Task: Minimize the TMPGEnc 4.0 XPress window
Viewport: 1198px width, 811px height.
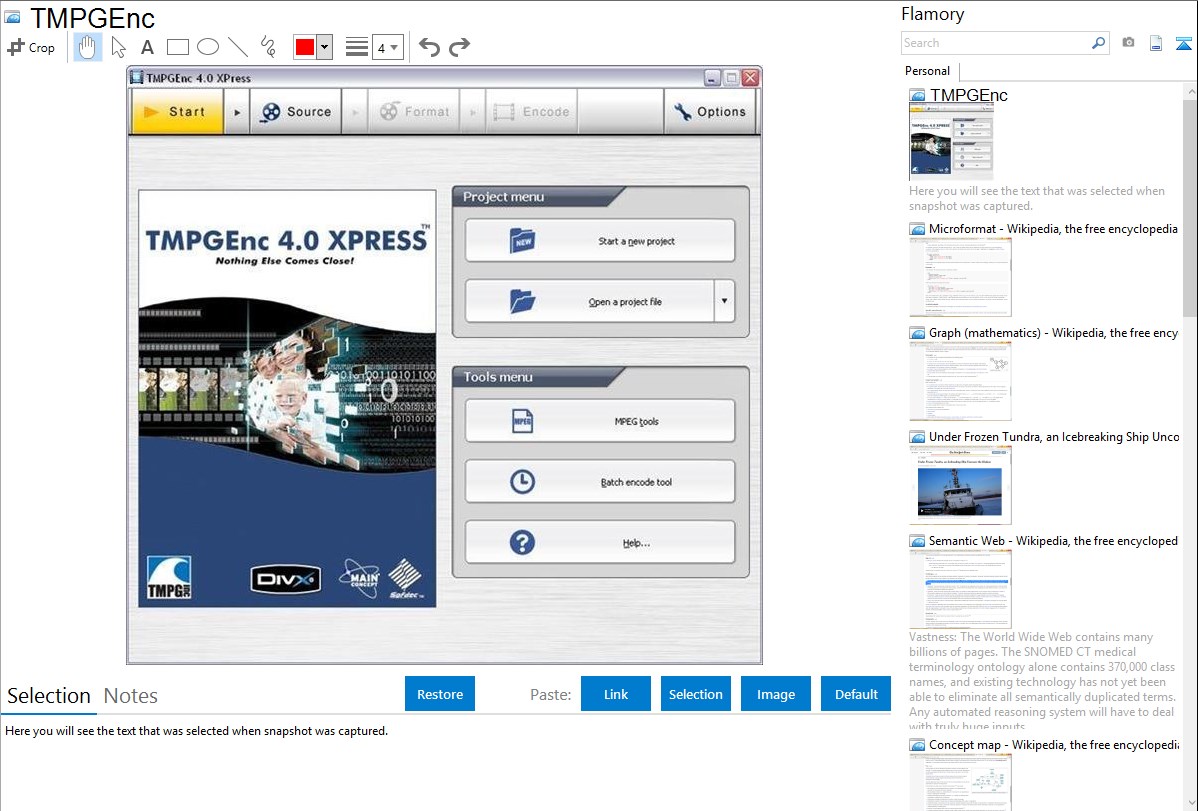Action: click(x=712, y=77)
